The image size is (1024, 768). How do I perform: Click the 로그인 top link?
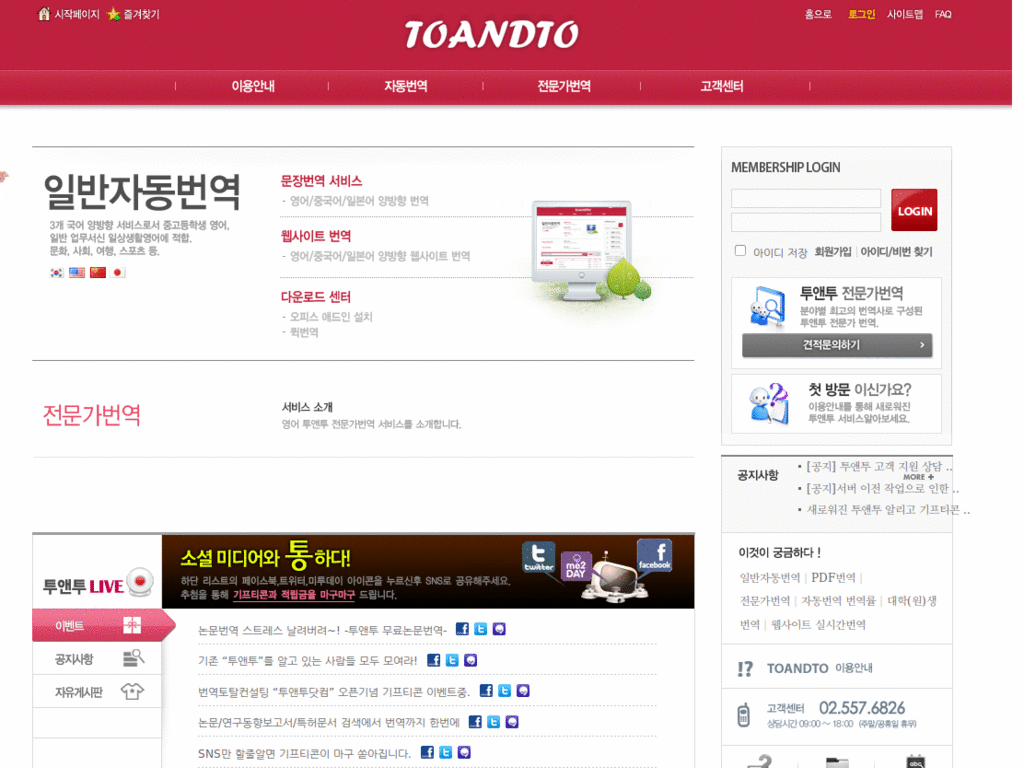[861, 14]
